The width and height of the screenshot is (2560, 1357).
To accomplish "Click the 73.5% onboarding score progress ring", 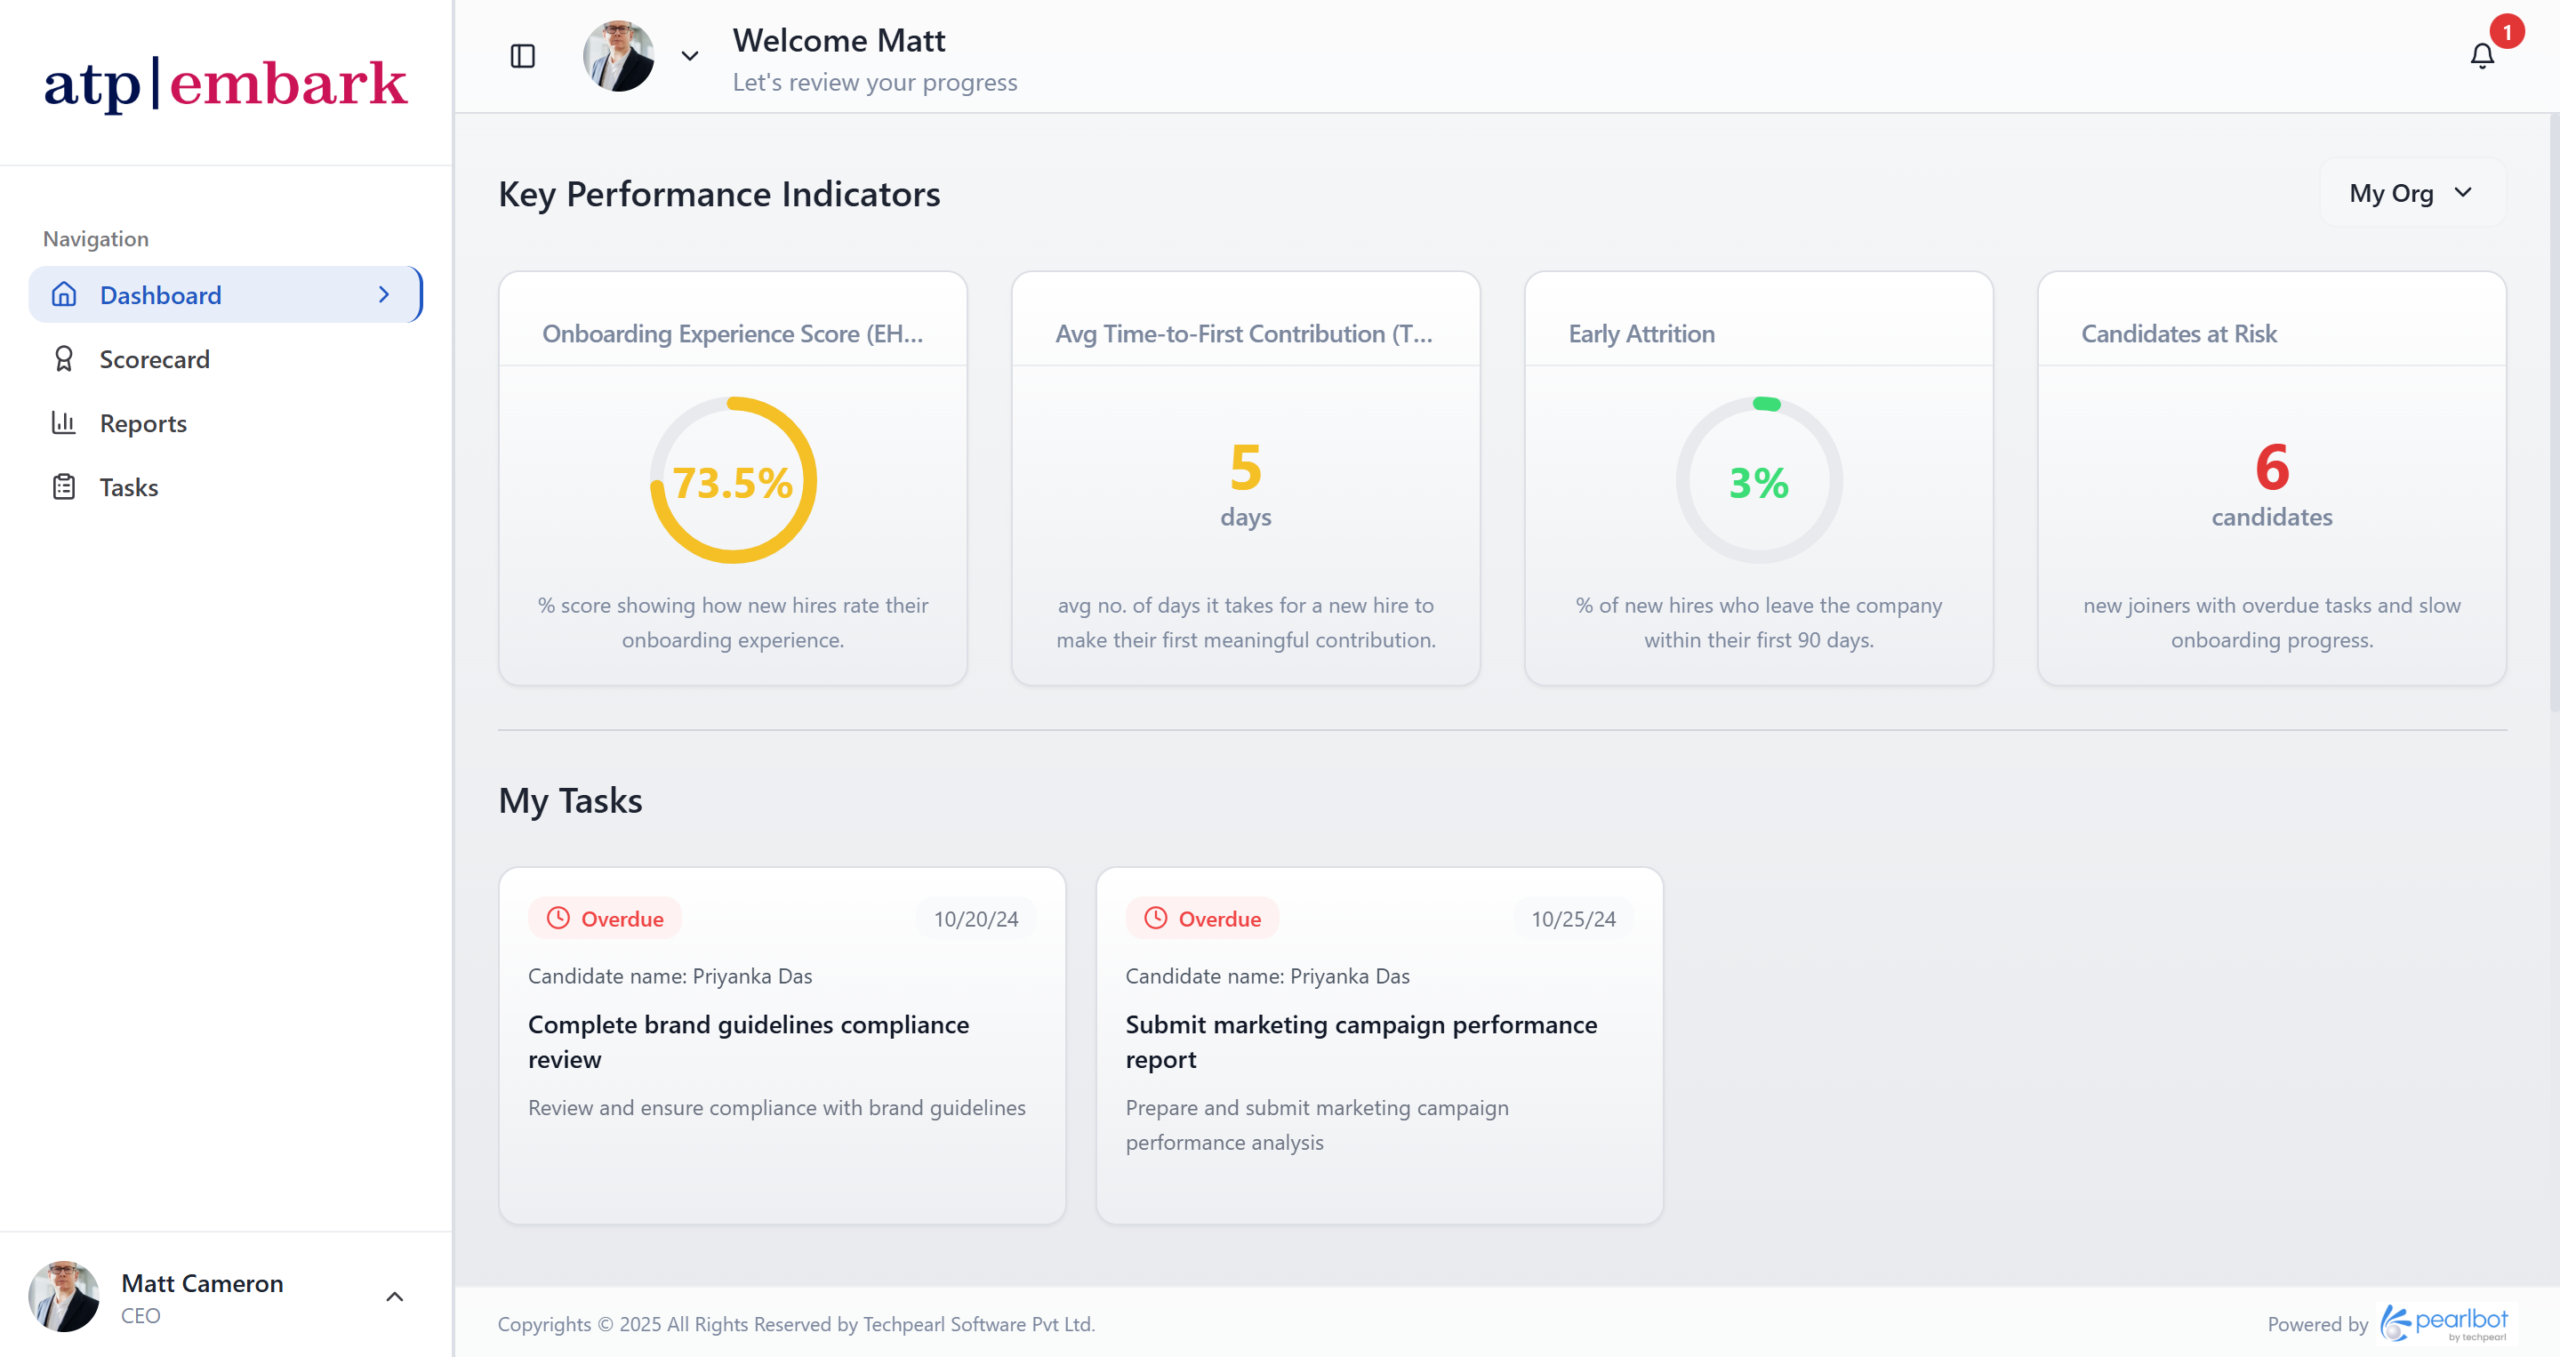I will [x=733, y=481].
